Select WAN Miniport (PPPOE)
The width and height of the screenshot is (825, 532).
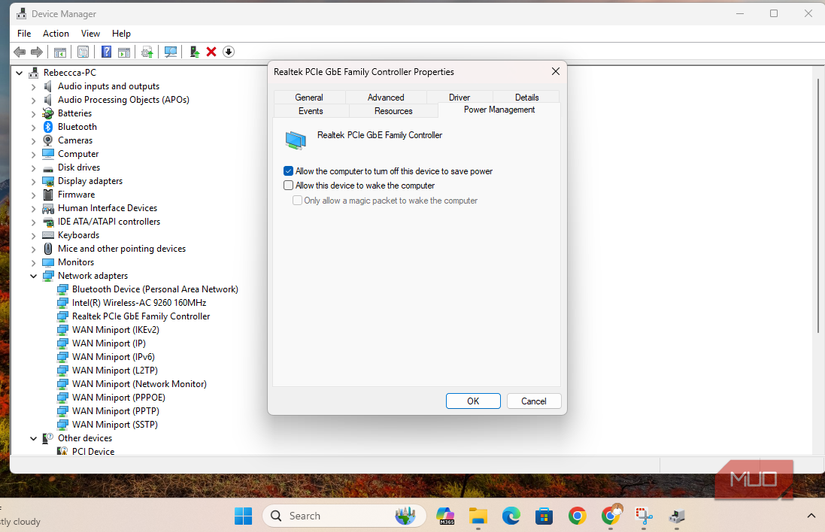[119, 397]
